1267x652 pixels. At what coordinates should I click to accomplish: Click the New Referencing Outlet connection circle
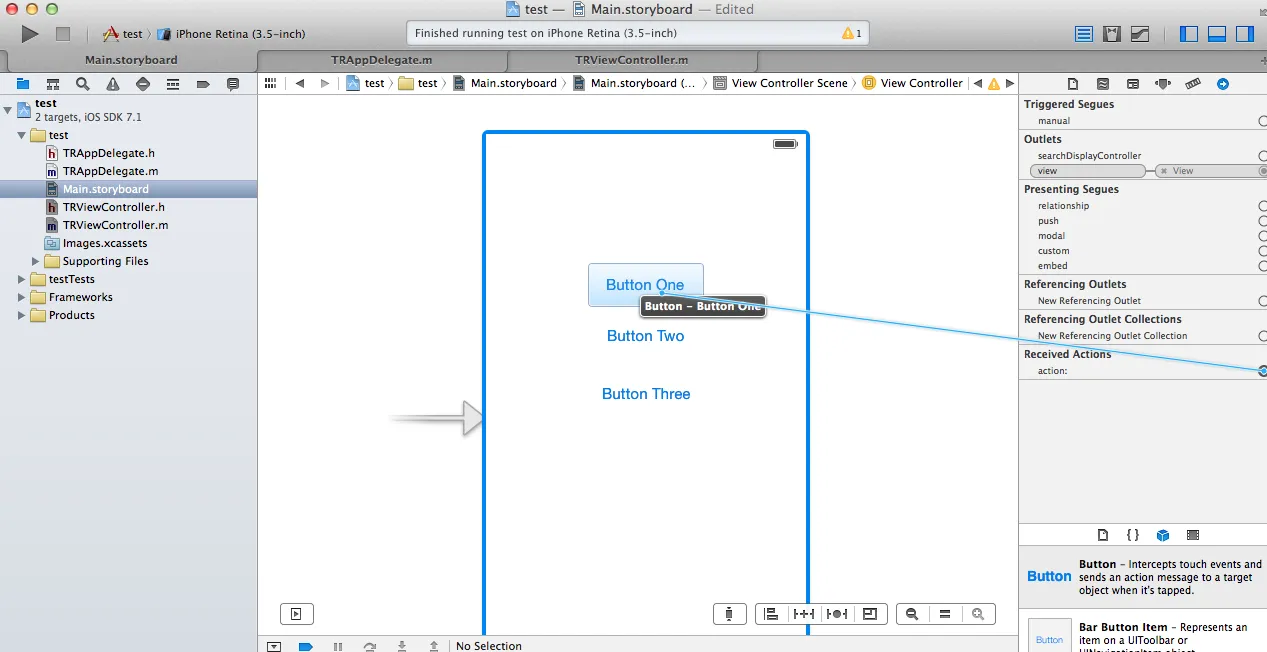[1263, 301]
